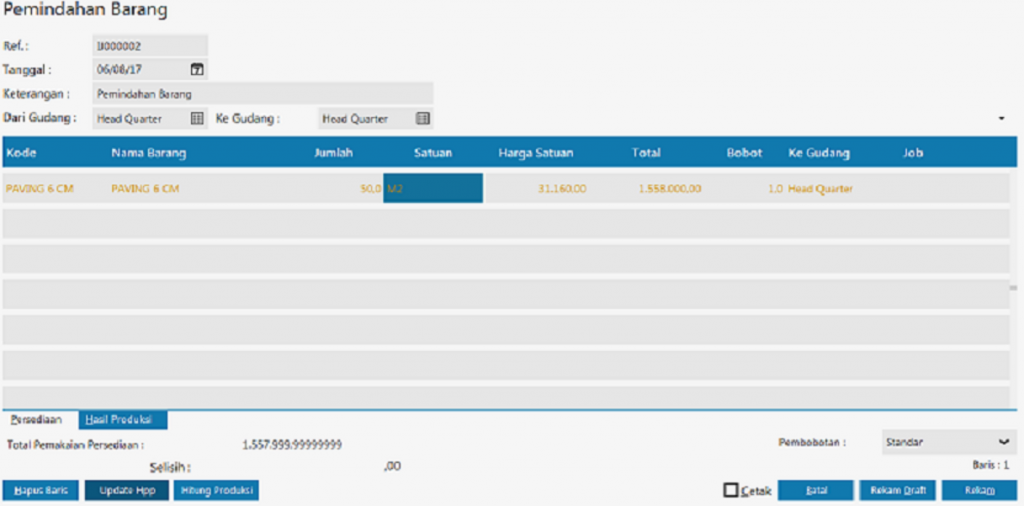
Task: Click the Hitung Produksi button
Action: click(x=216, y=490)
